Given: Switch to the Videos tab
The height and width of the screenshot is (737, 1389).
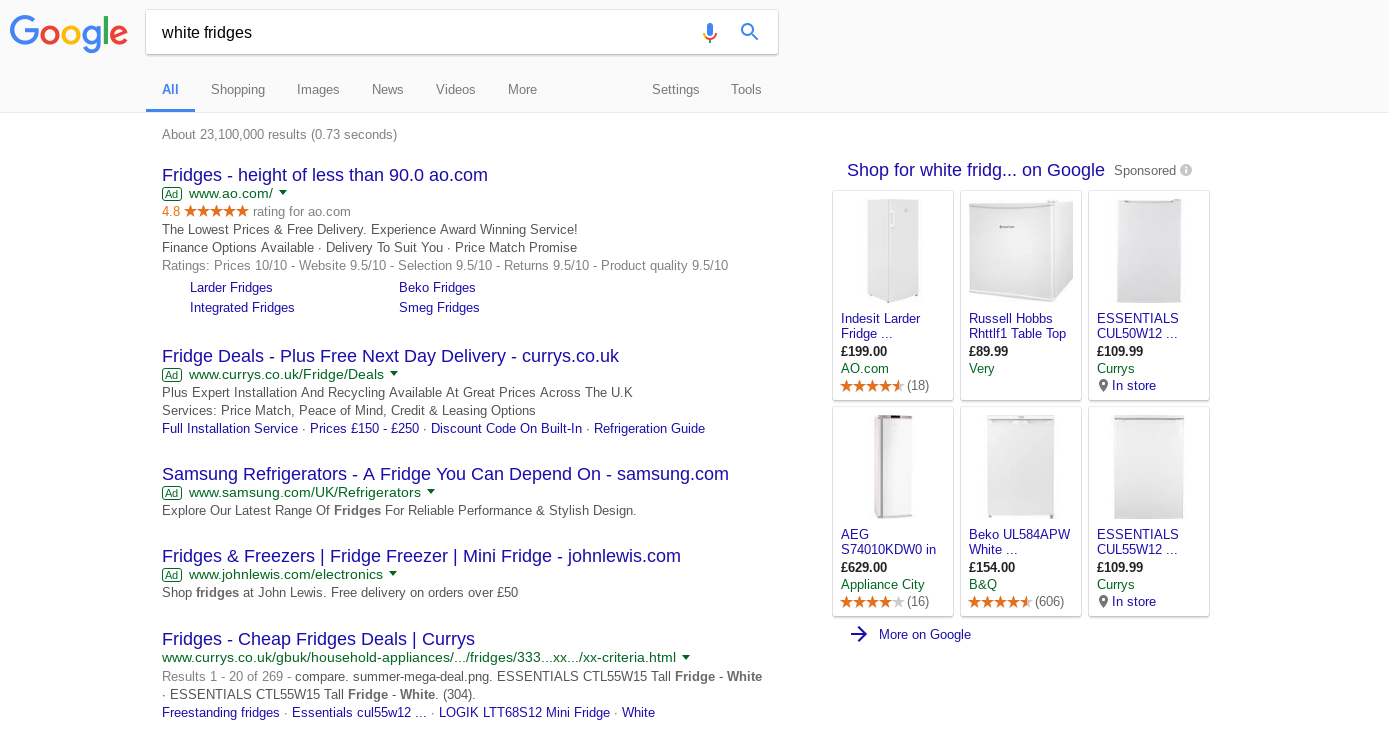Looking at the screenshot, I should tap(456, 89).
